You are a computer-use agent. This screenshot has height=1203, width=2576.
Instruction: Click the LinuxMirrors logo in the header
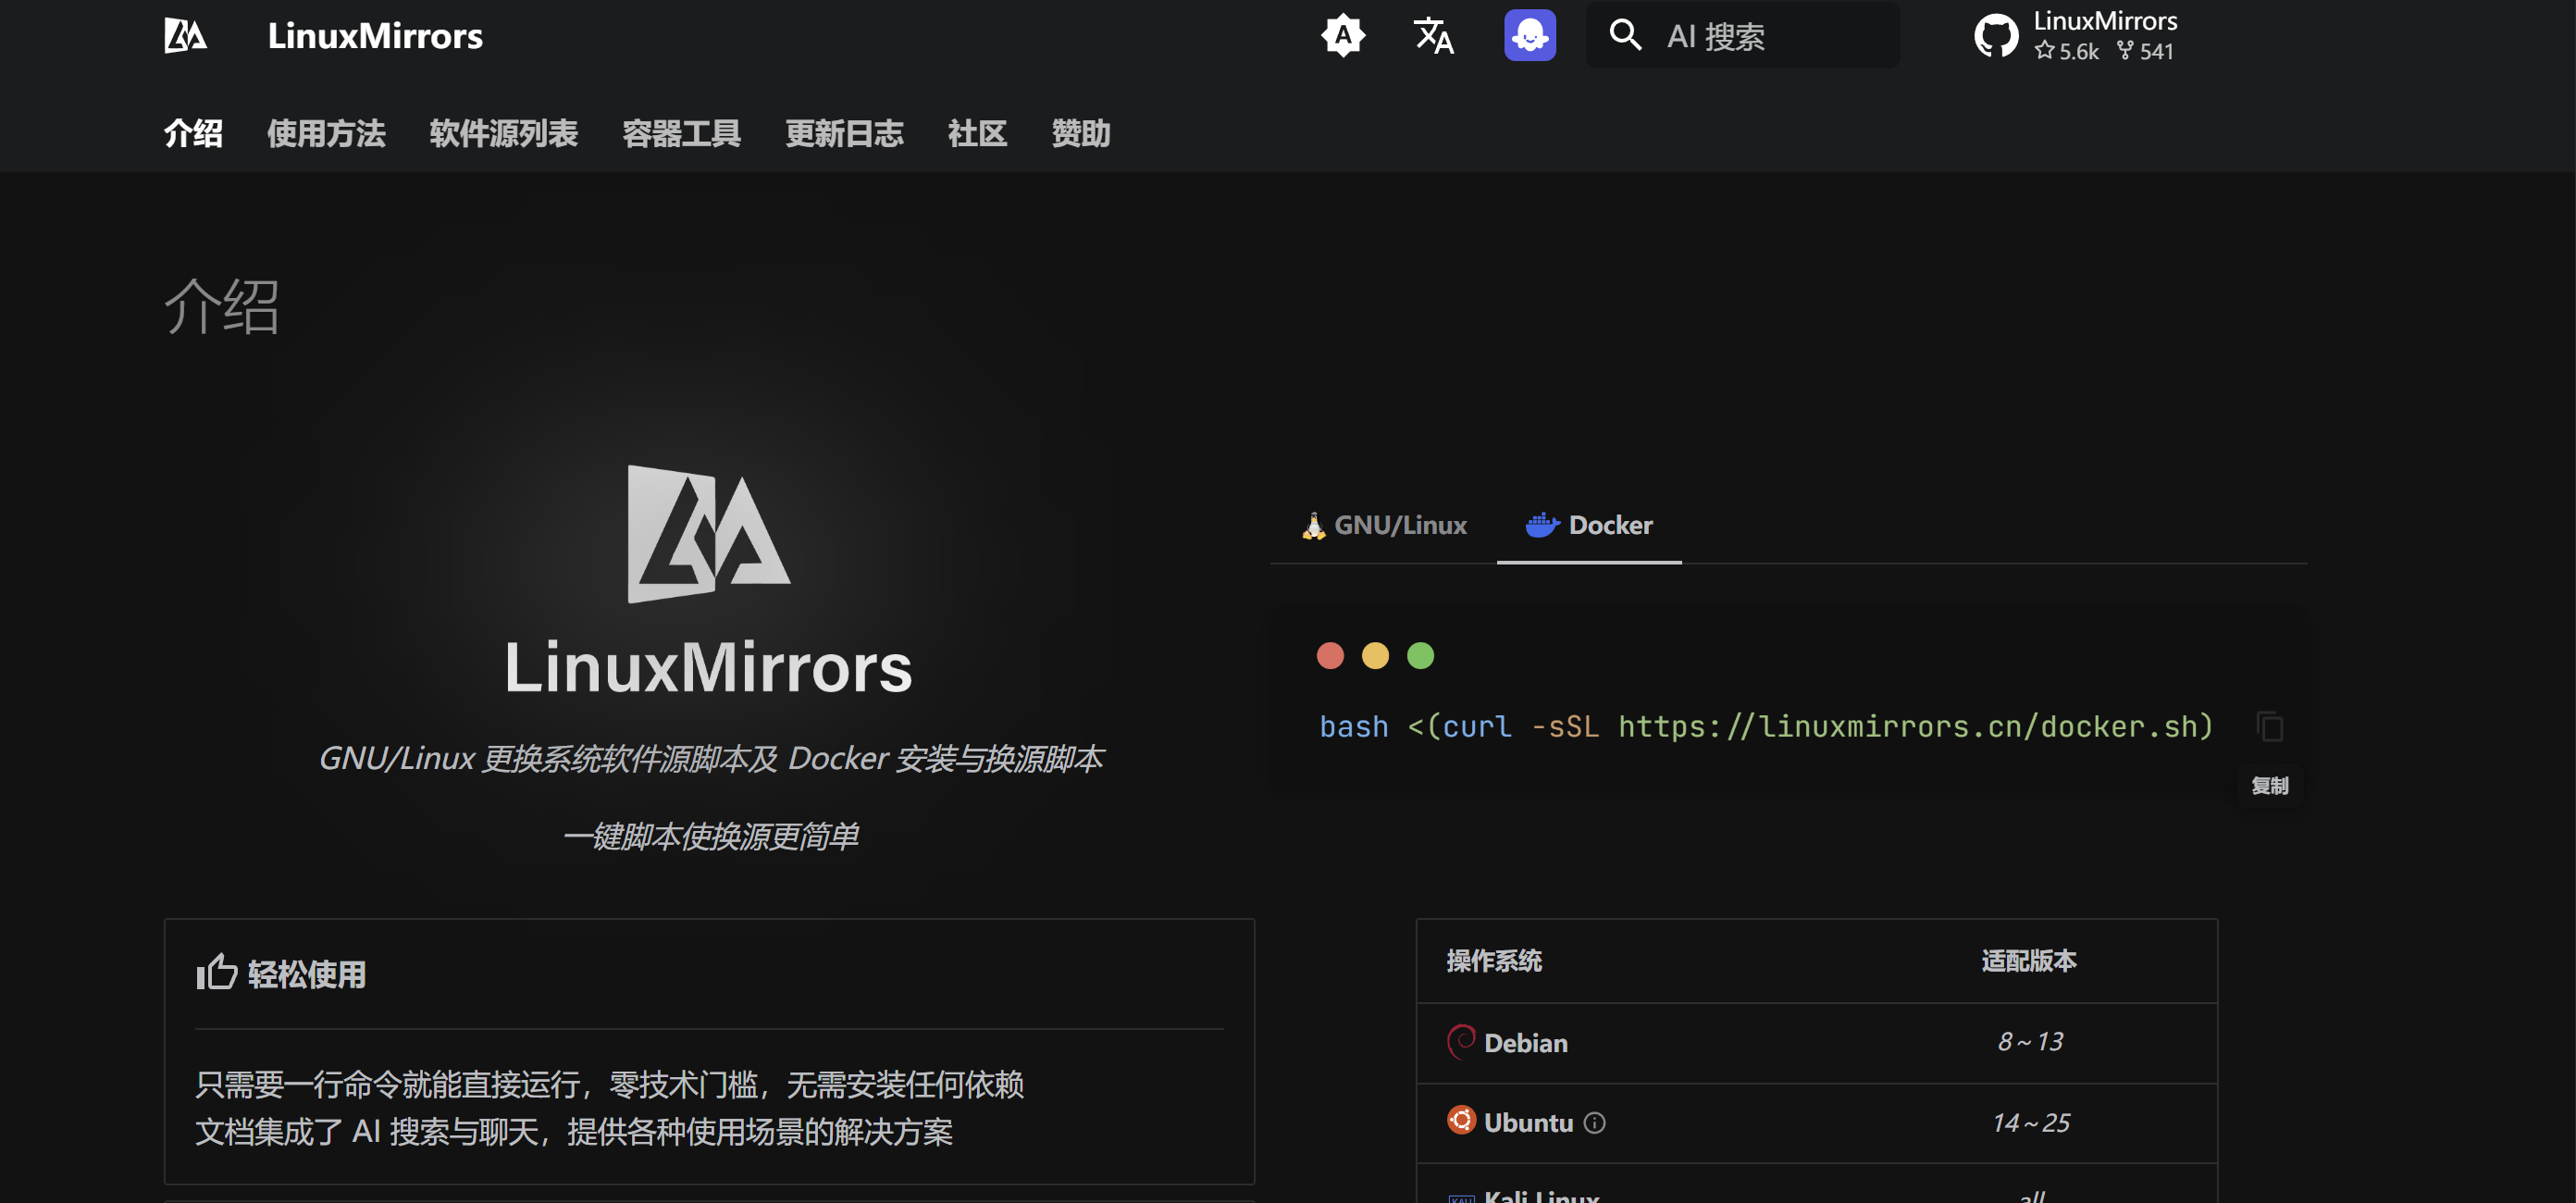point(186,36)
